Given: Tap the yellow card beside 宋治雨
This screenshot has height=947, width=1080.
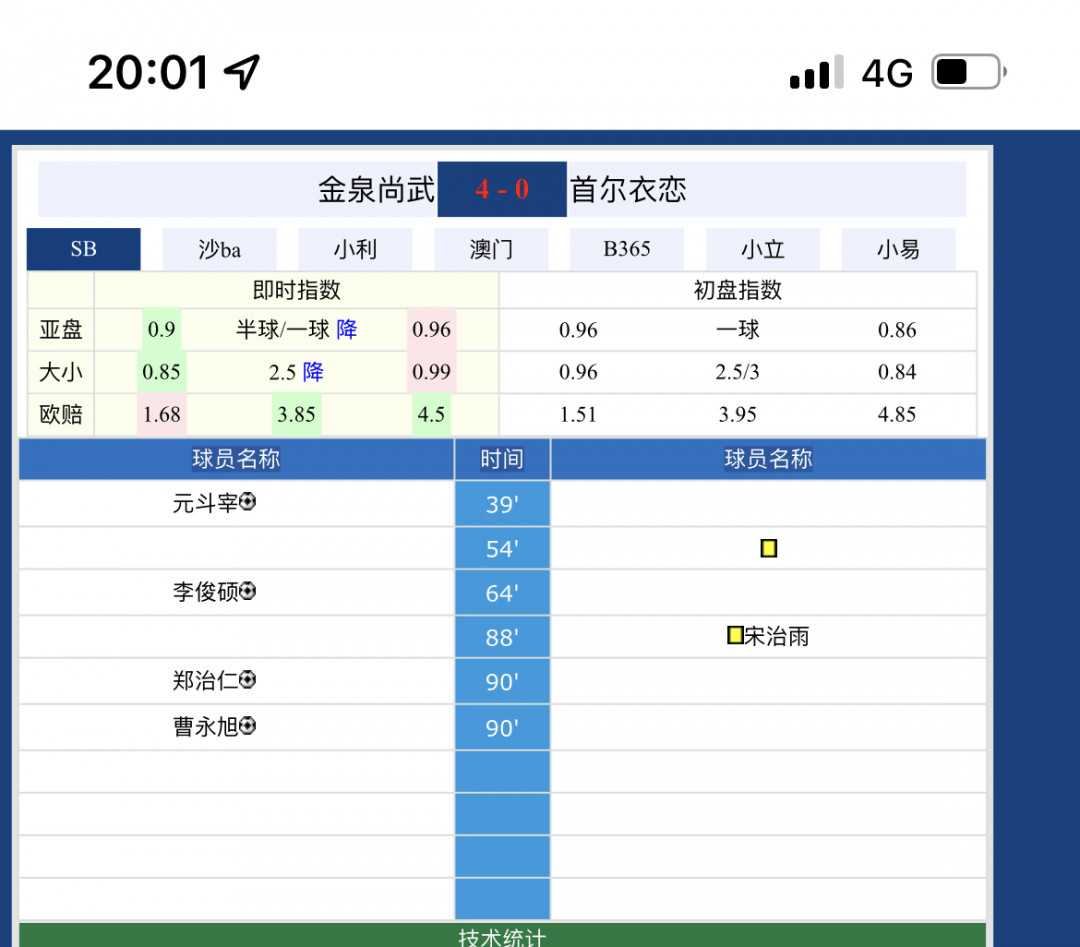Looking at the screenshot, I should [x=736, y=635].
